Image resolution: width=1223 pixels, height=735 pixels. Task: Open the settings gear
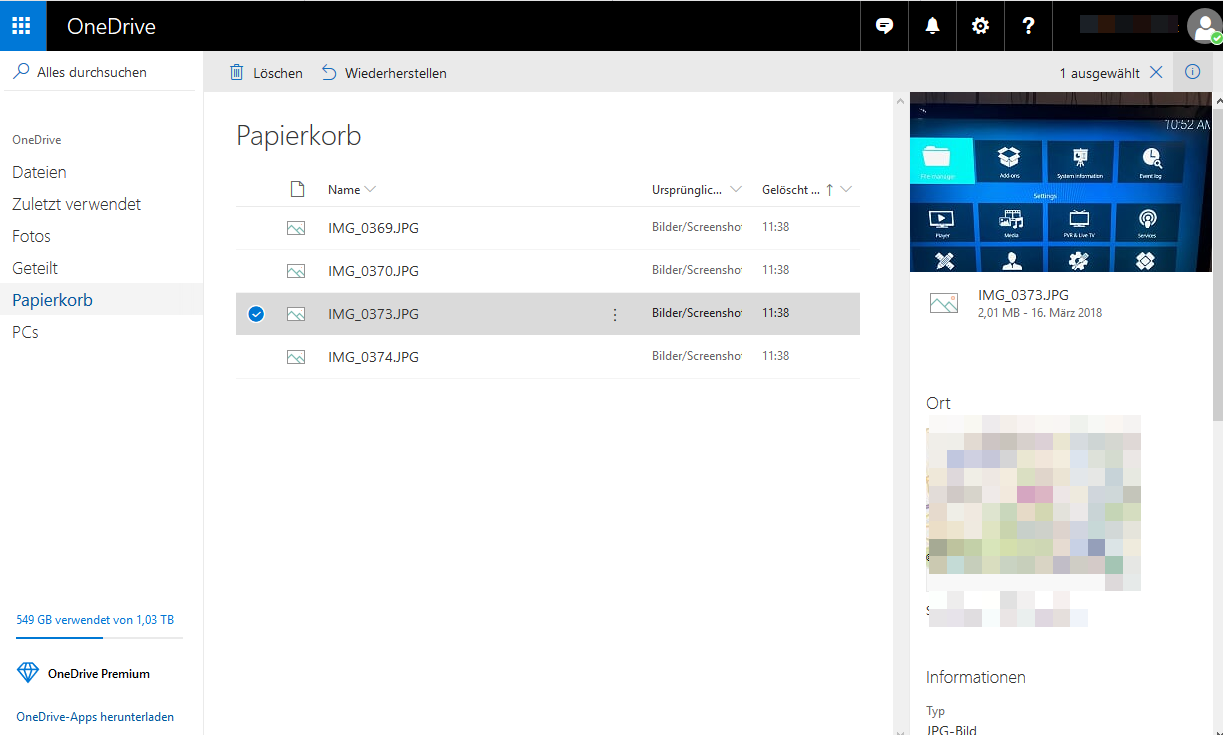[980, 26]
